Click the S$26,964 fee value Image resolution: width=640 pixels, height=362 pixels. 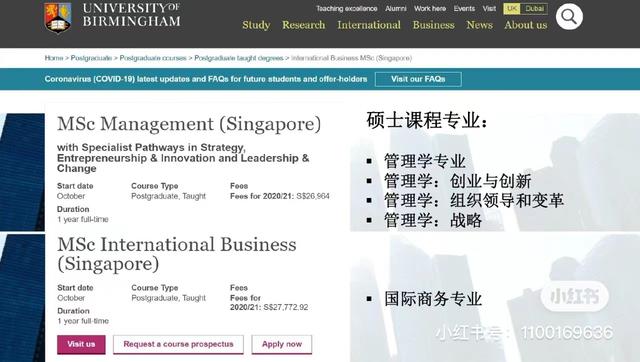313,196
